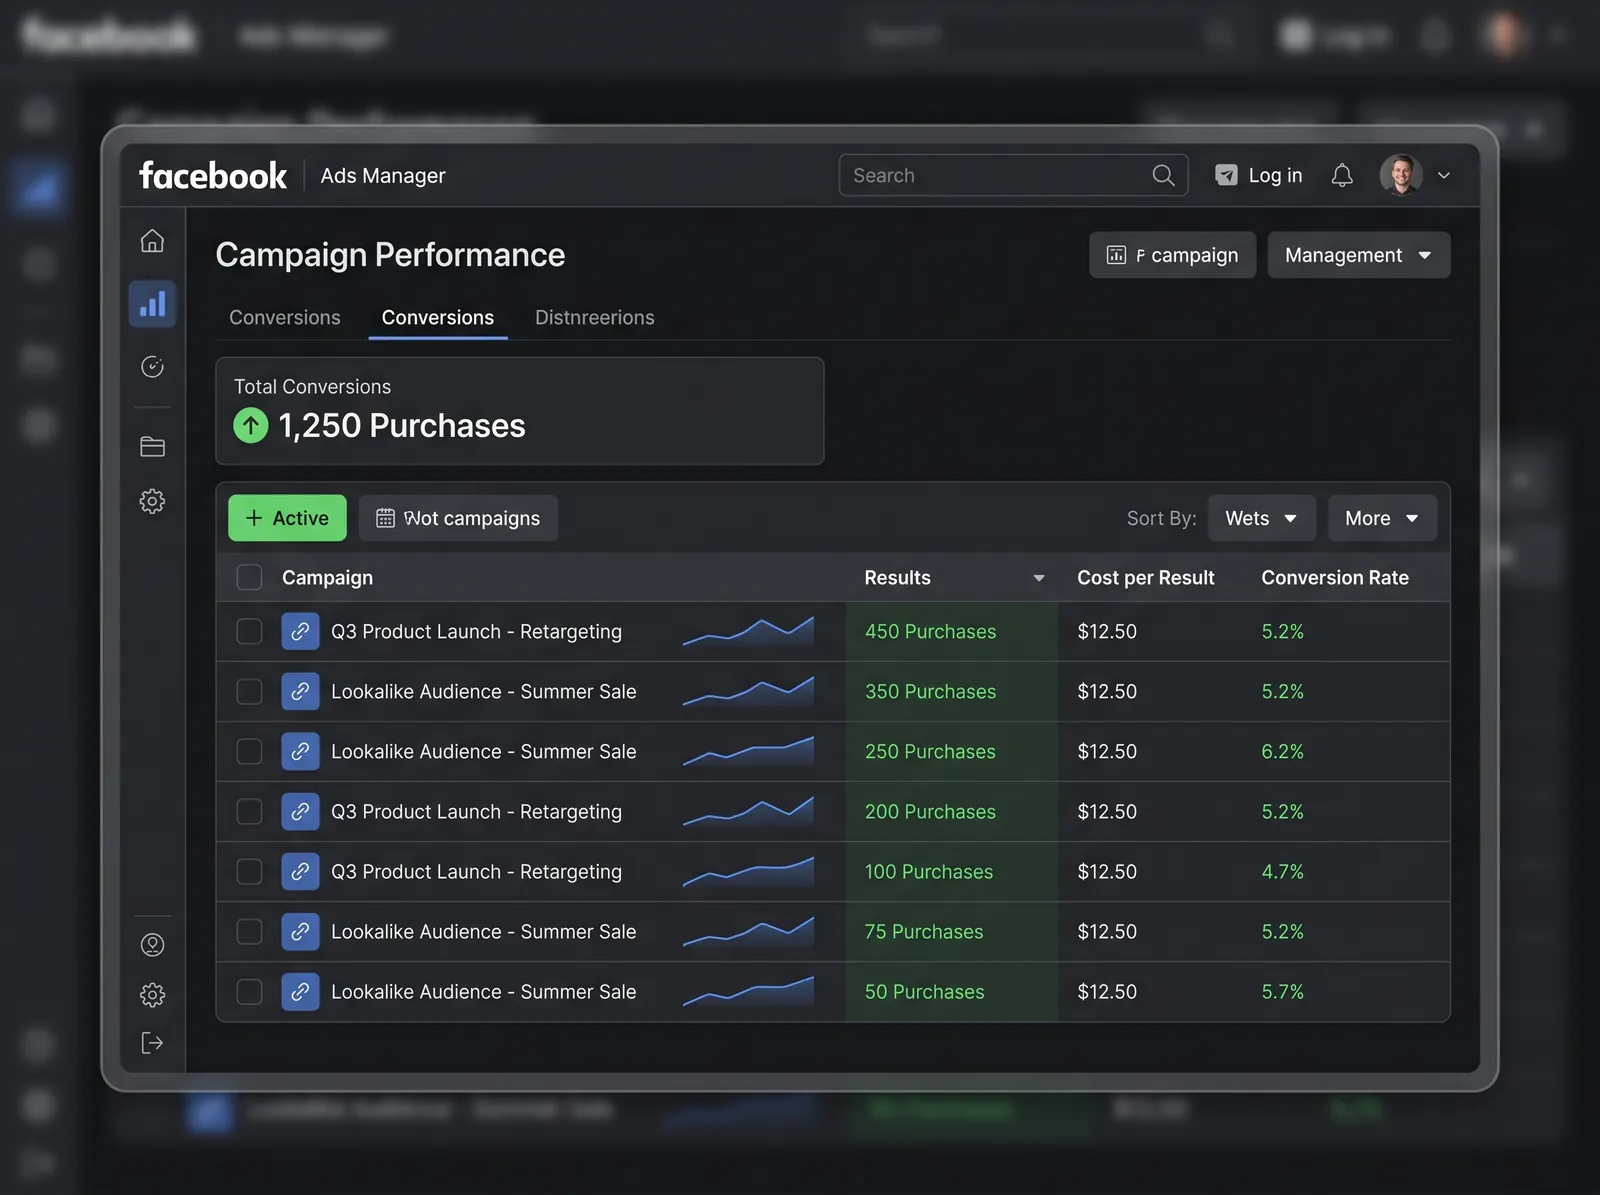This screenshot has width=1600, height=1195.
Task: Open the gauge dashboard sidebar icon
Action: [152, 367]
